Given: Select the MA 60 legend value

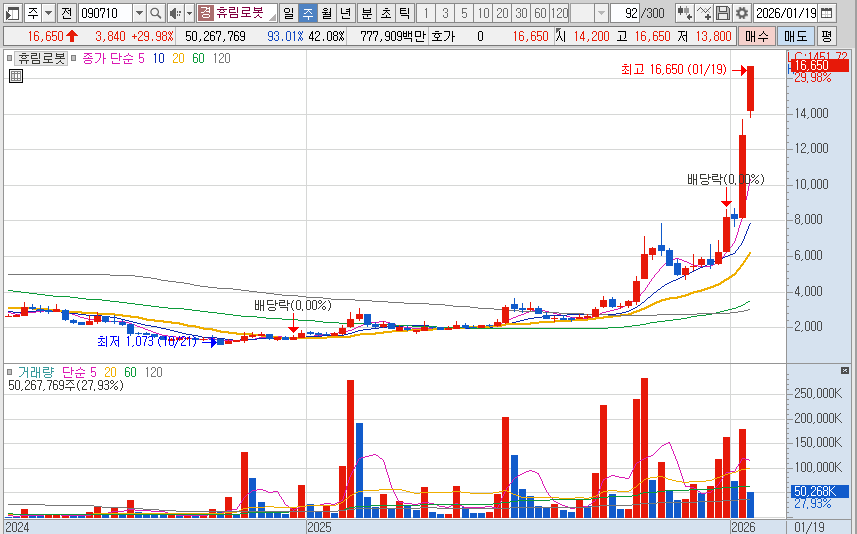Looking at the screenshot, I should pyautogui.click(x=198, y=58).
